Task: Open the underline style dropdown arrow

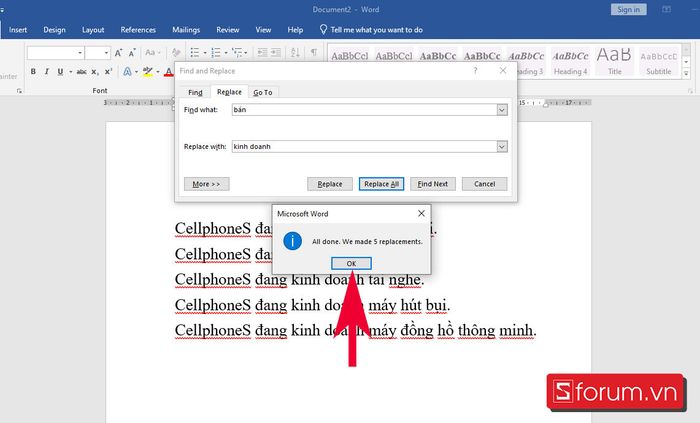Action: (71, 72)
